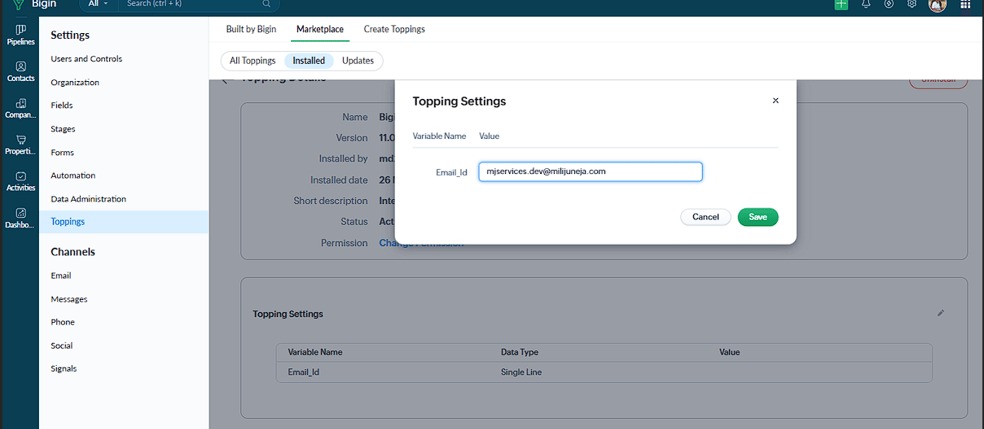This screenshot has height=429, width=984.
Task: Click the Change Permission link
Action: [x=422, y=243]
